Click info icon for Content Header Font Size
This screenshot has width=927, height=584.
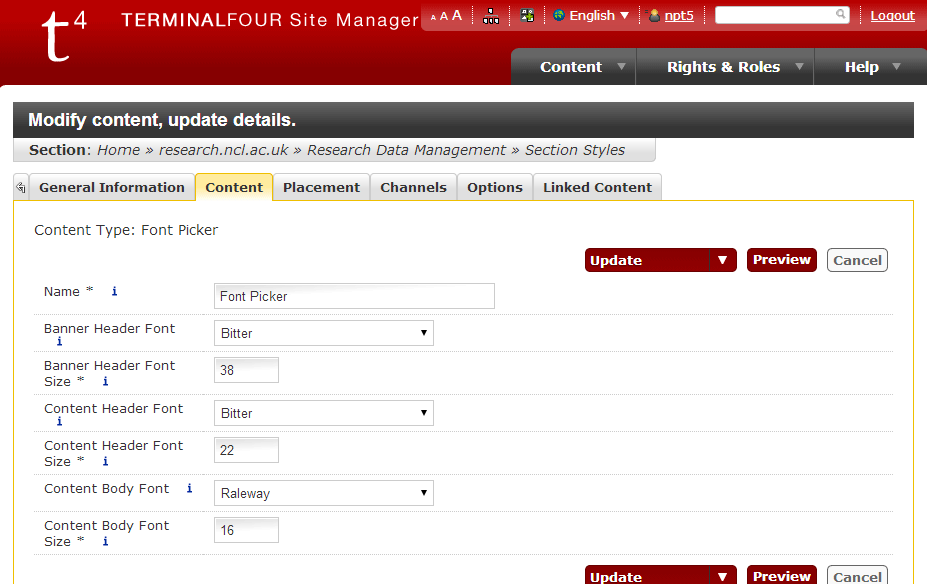[x=105, y=462]
